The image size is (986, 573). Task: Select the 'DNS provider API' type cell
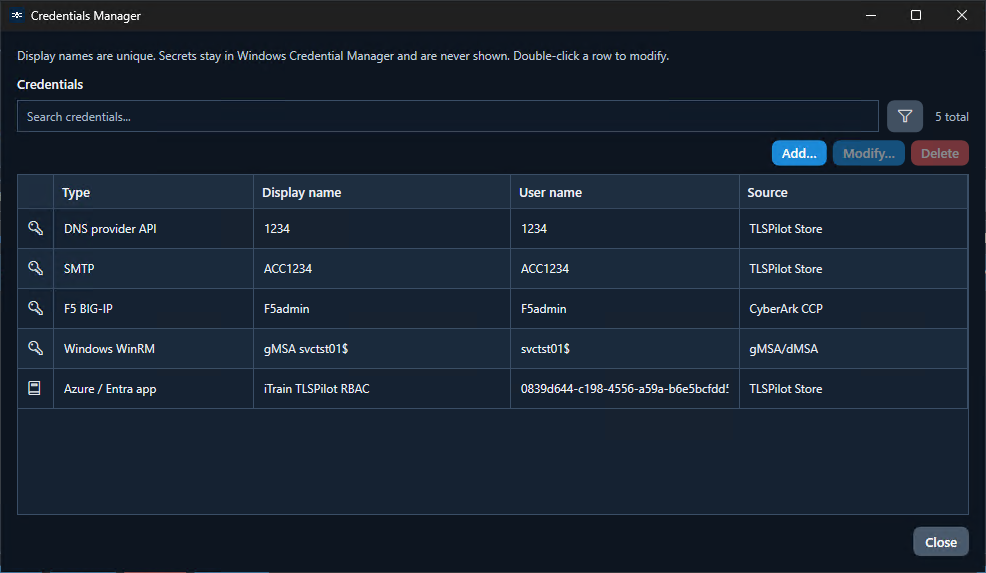153,229
